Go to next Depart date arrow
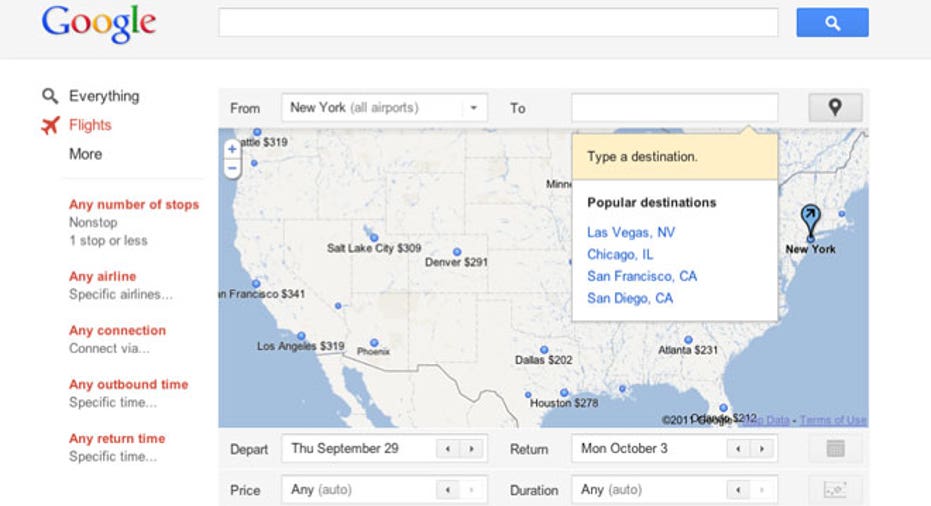Screen dimensions: 931x506 pos(471,449)
